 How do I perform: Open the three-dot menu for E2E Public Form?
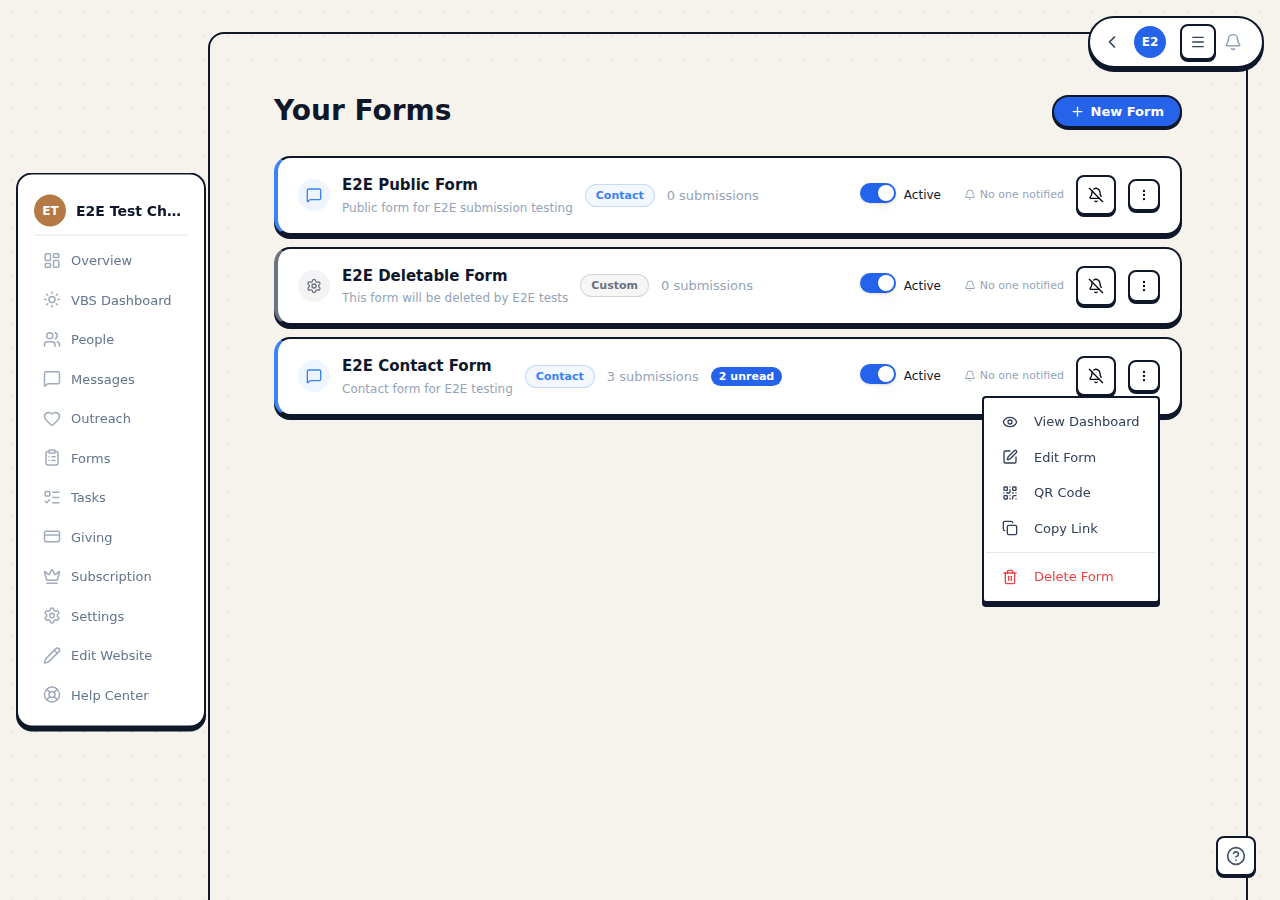tap(1143, 195)
